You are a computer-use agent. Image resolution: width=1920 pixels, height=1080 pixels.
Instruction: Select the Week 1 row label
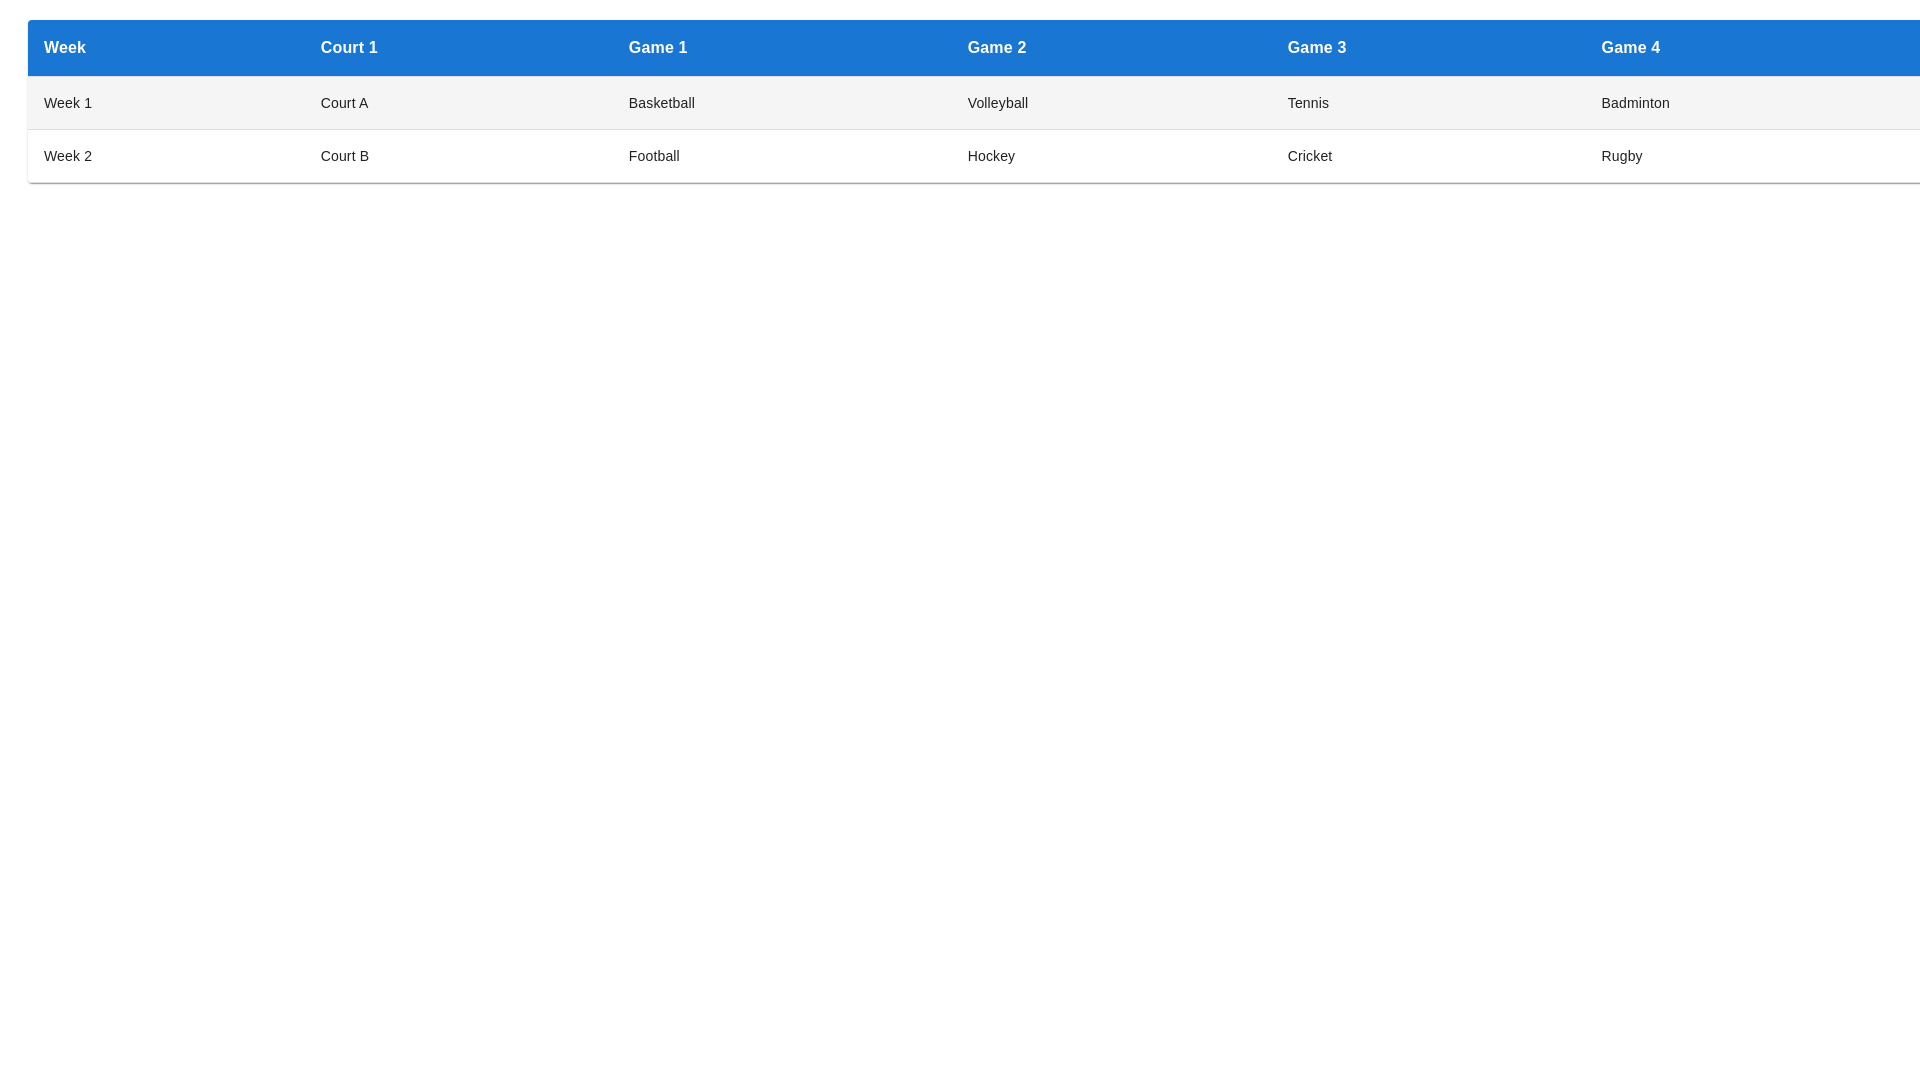(x=67, y=103)
